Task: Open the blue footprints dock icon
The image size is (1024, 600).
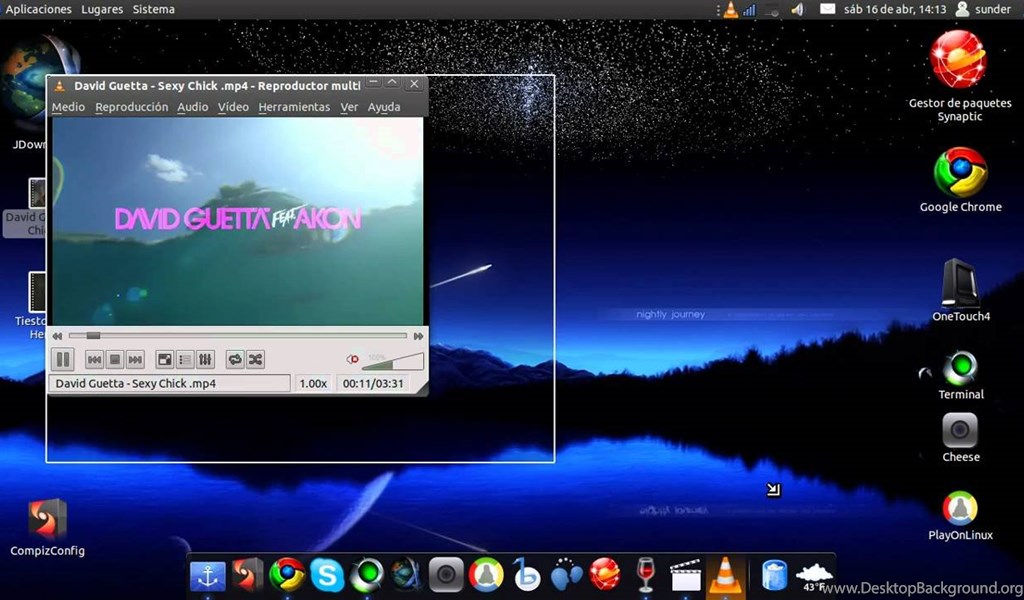Action: coord(566,575)
